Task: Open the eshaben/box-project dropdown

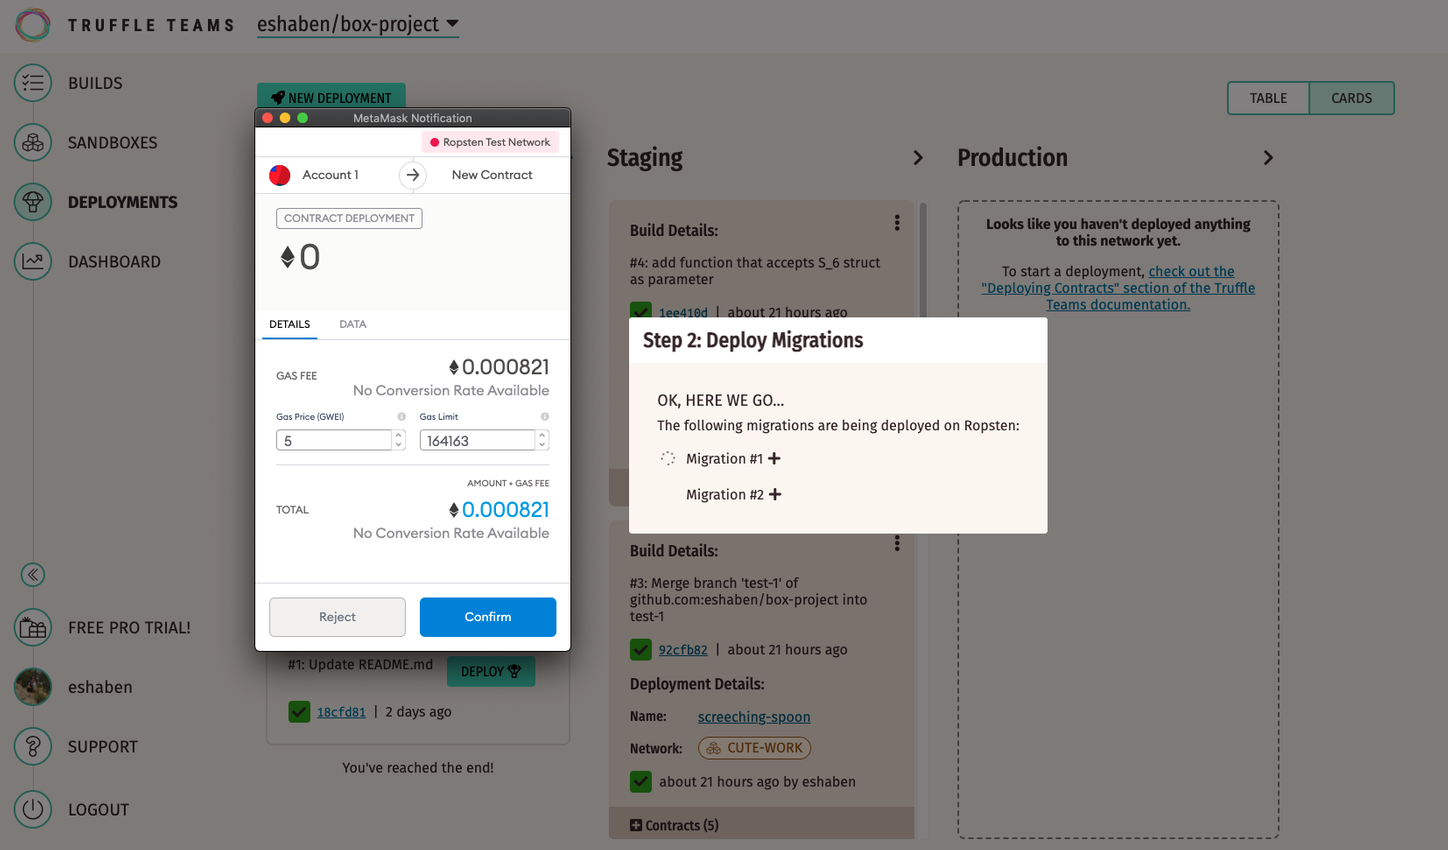Action: (358, 24)
